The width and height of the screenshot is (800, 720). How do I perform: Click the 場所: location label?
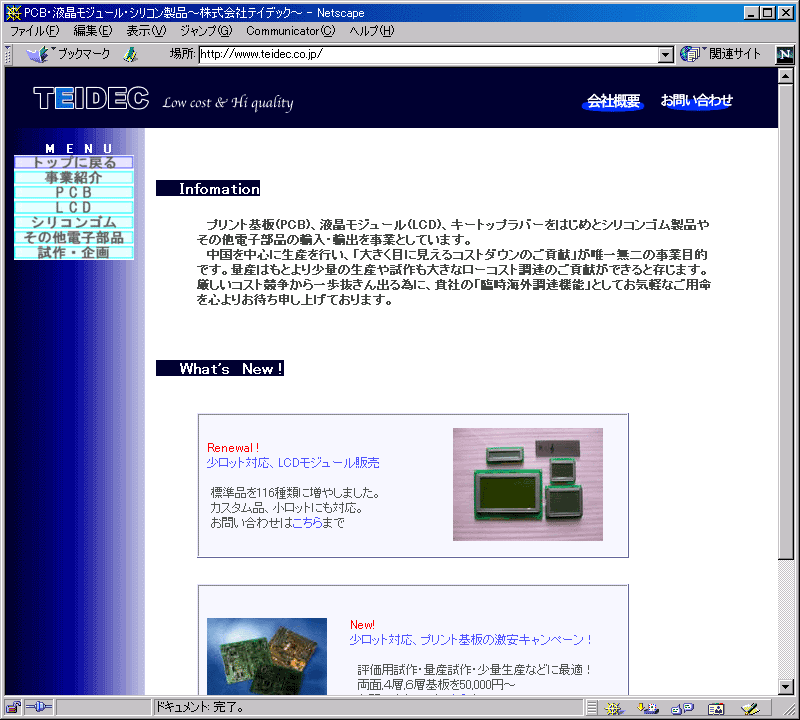pyautogui.click(x=183, y=54)
